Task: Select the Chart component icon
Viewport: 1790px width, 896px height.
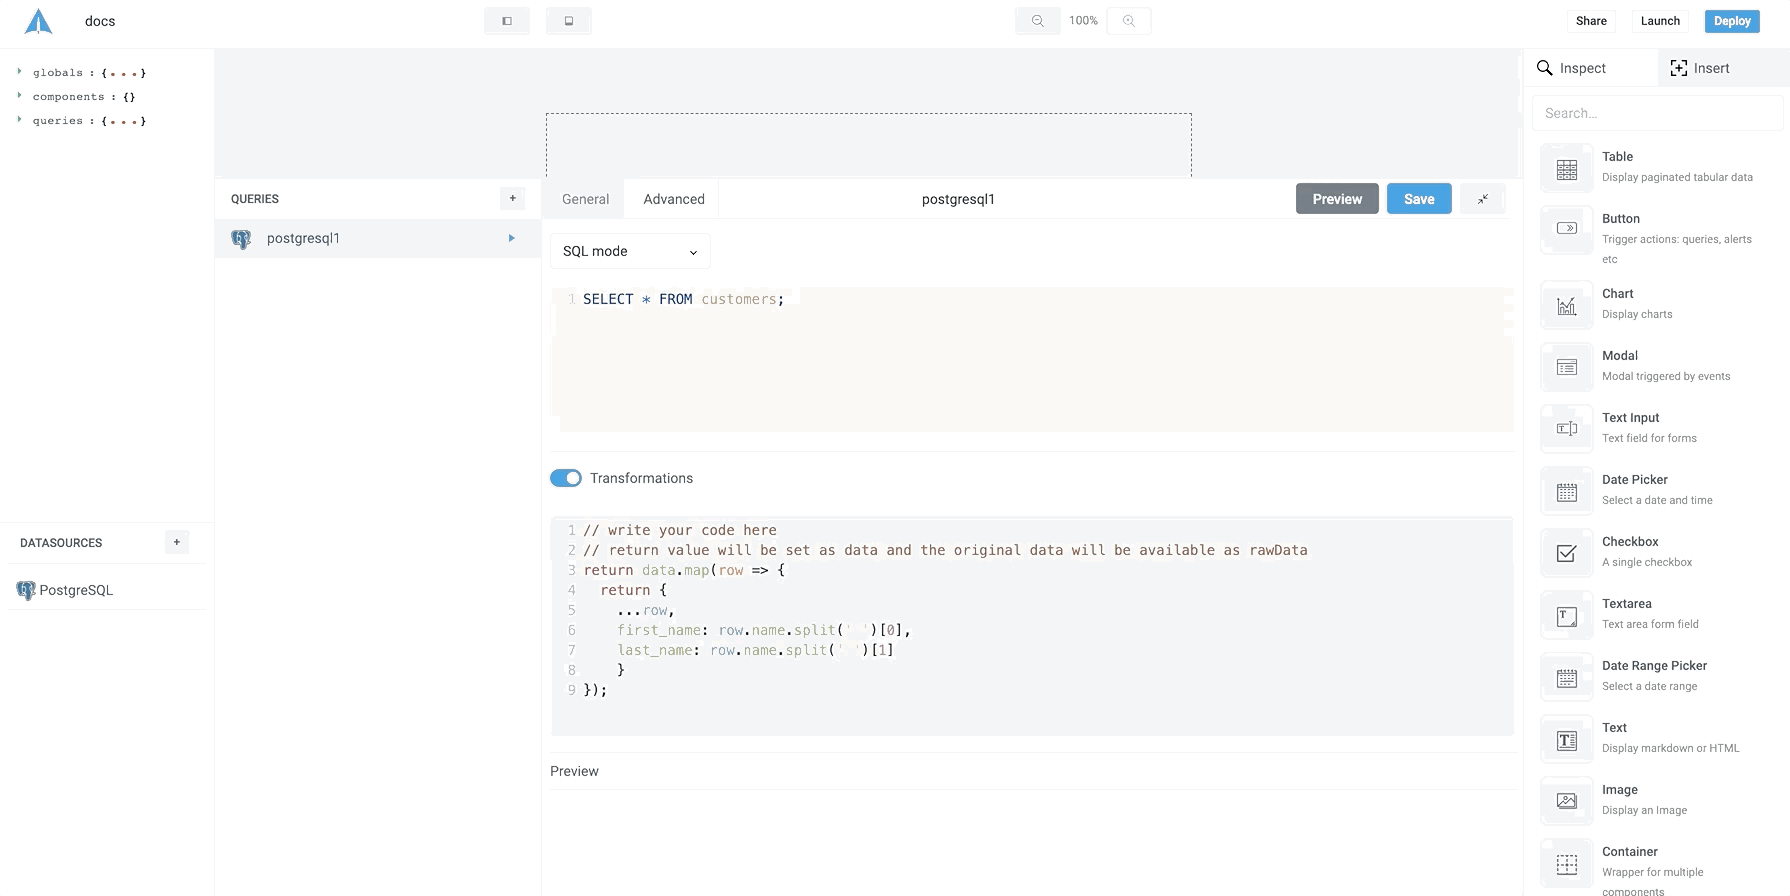Action: click(1567, 305)
